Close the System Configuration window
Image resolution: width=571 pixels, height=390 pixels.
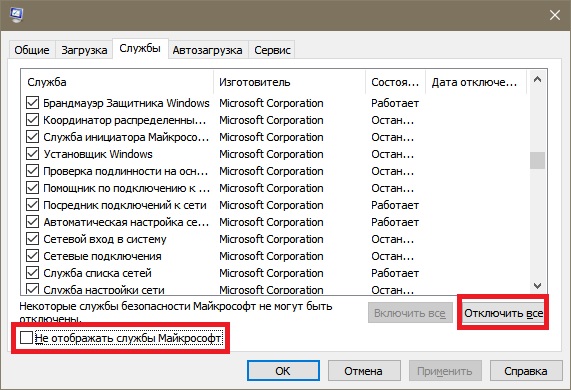click(555, 15)
